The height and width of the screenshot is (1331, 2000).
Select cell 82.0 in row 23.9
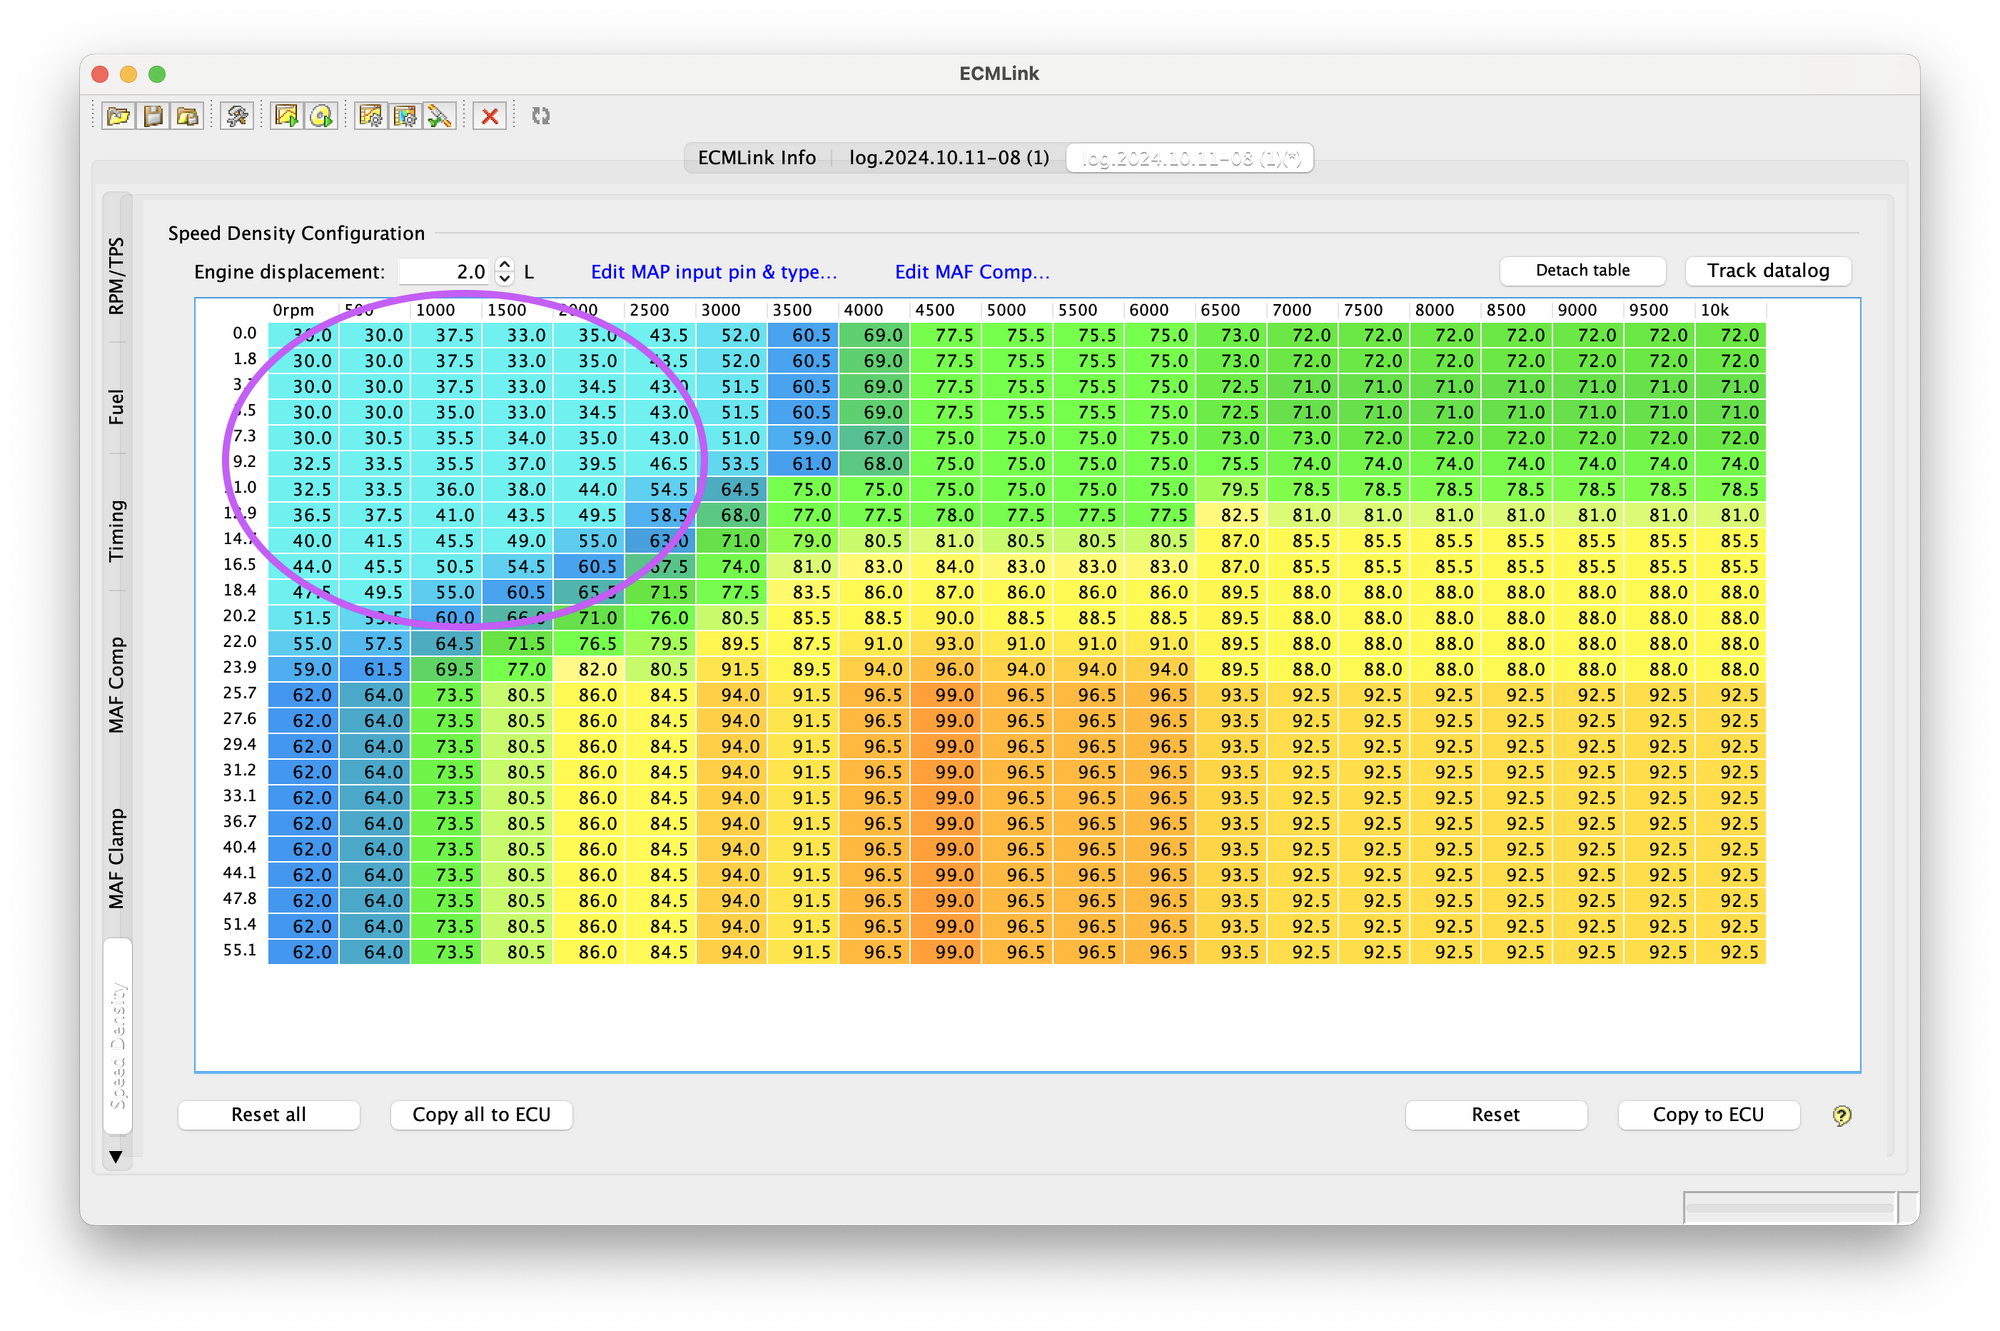[589, 669]
